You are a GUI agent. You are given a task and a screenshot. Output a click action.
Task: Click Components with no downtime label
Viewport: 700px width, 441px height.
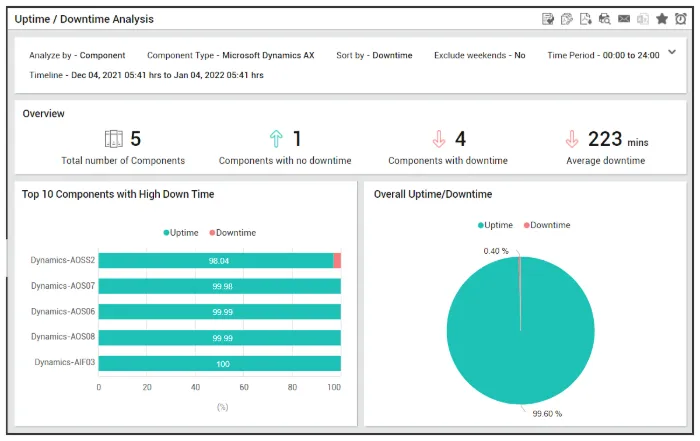tap(285, 161)
